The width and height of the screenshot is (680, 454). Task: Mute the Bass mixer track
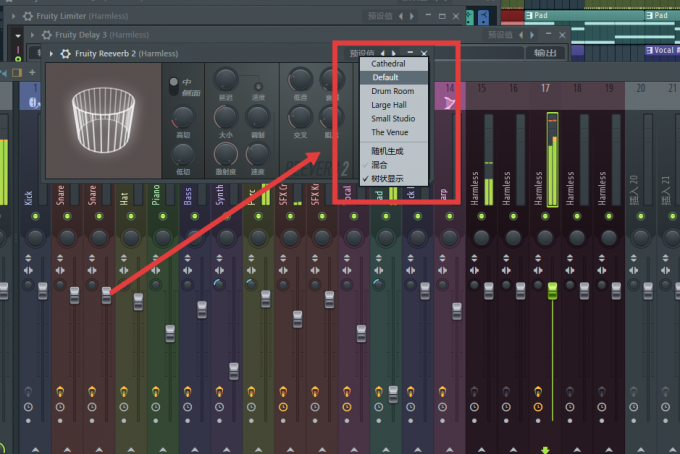click(195, 216)
